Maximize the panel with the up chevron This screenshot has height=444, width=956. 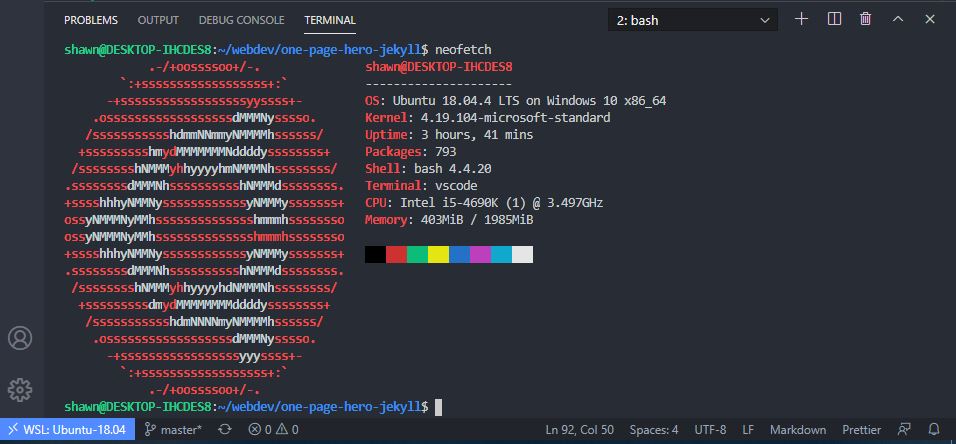898,19
